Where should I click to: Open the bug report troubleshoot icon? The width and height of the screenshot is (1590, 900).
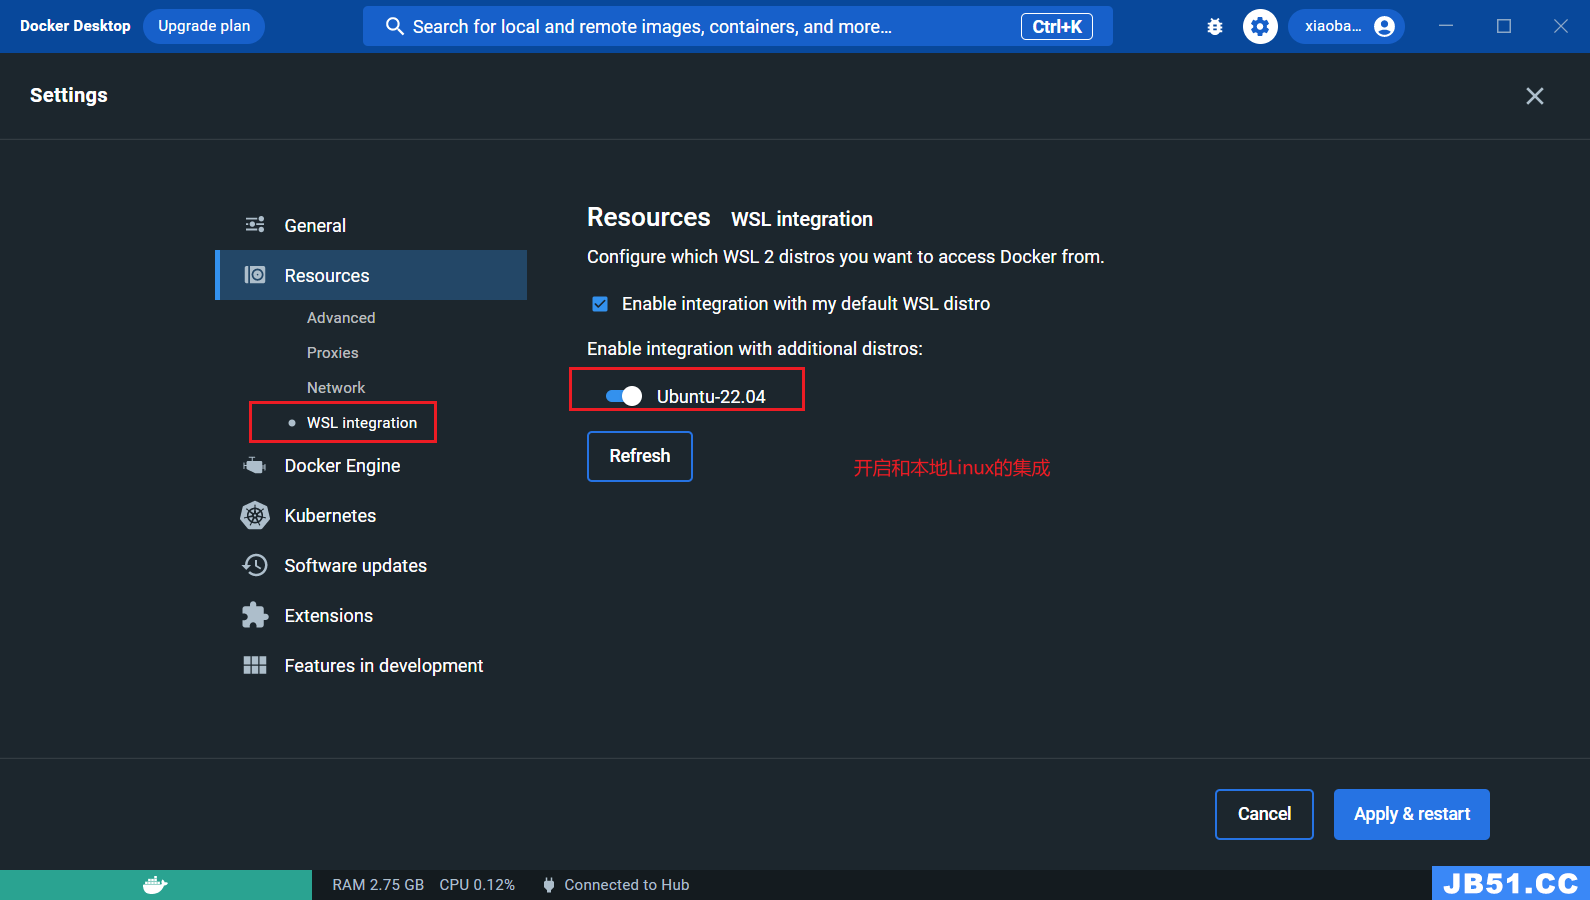(1215, 27)
